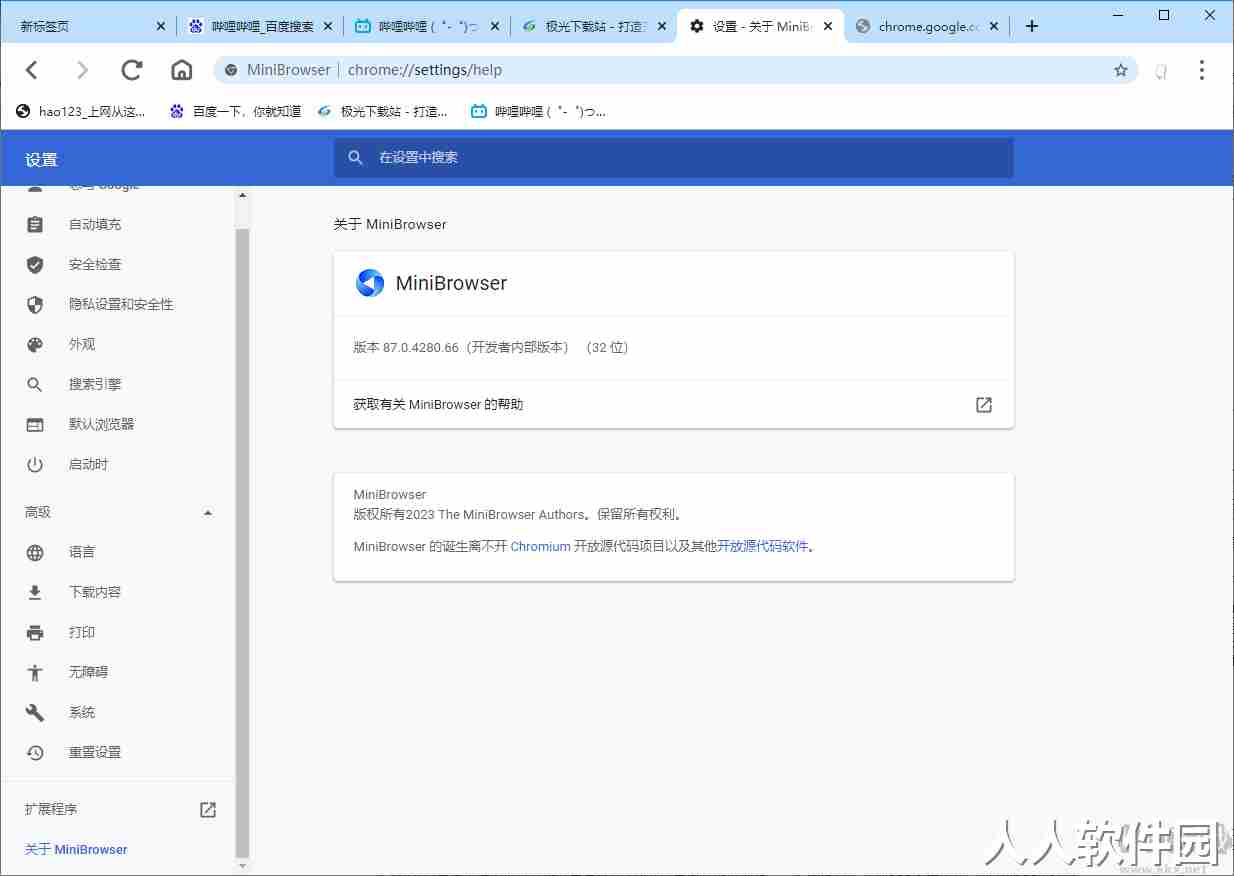This screenshot has height=876, width=1234.
Task: Click the accessibility person icon
Action: coord(35,672)
